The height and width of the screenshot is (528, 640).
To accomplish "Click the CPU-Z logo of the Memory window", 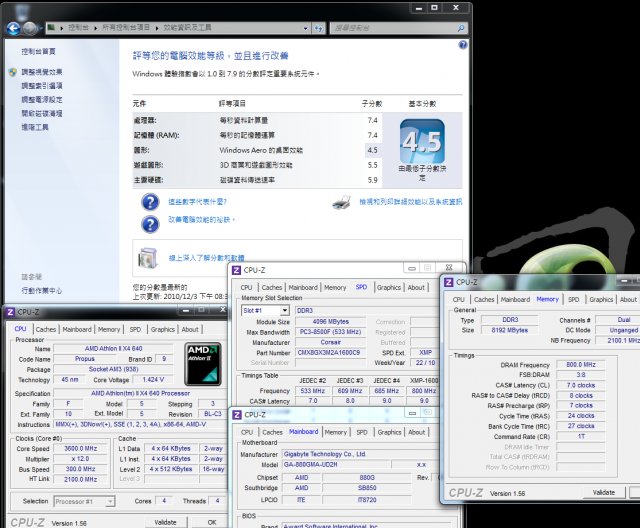I will [x=449, y=282].
